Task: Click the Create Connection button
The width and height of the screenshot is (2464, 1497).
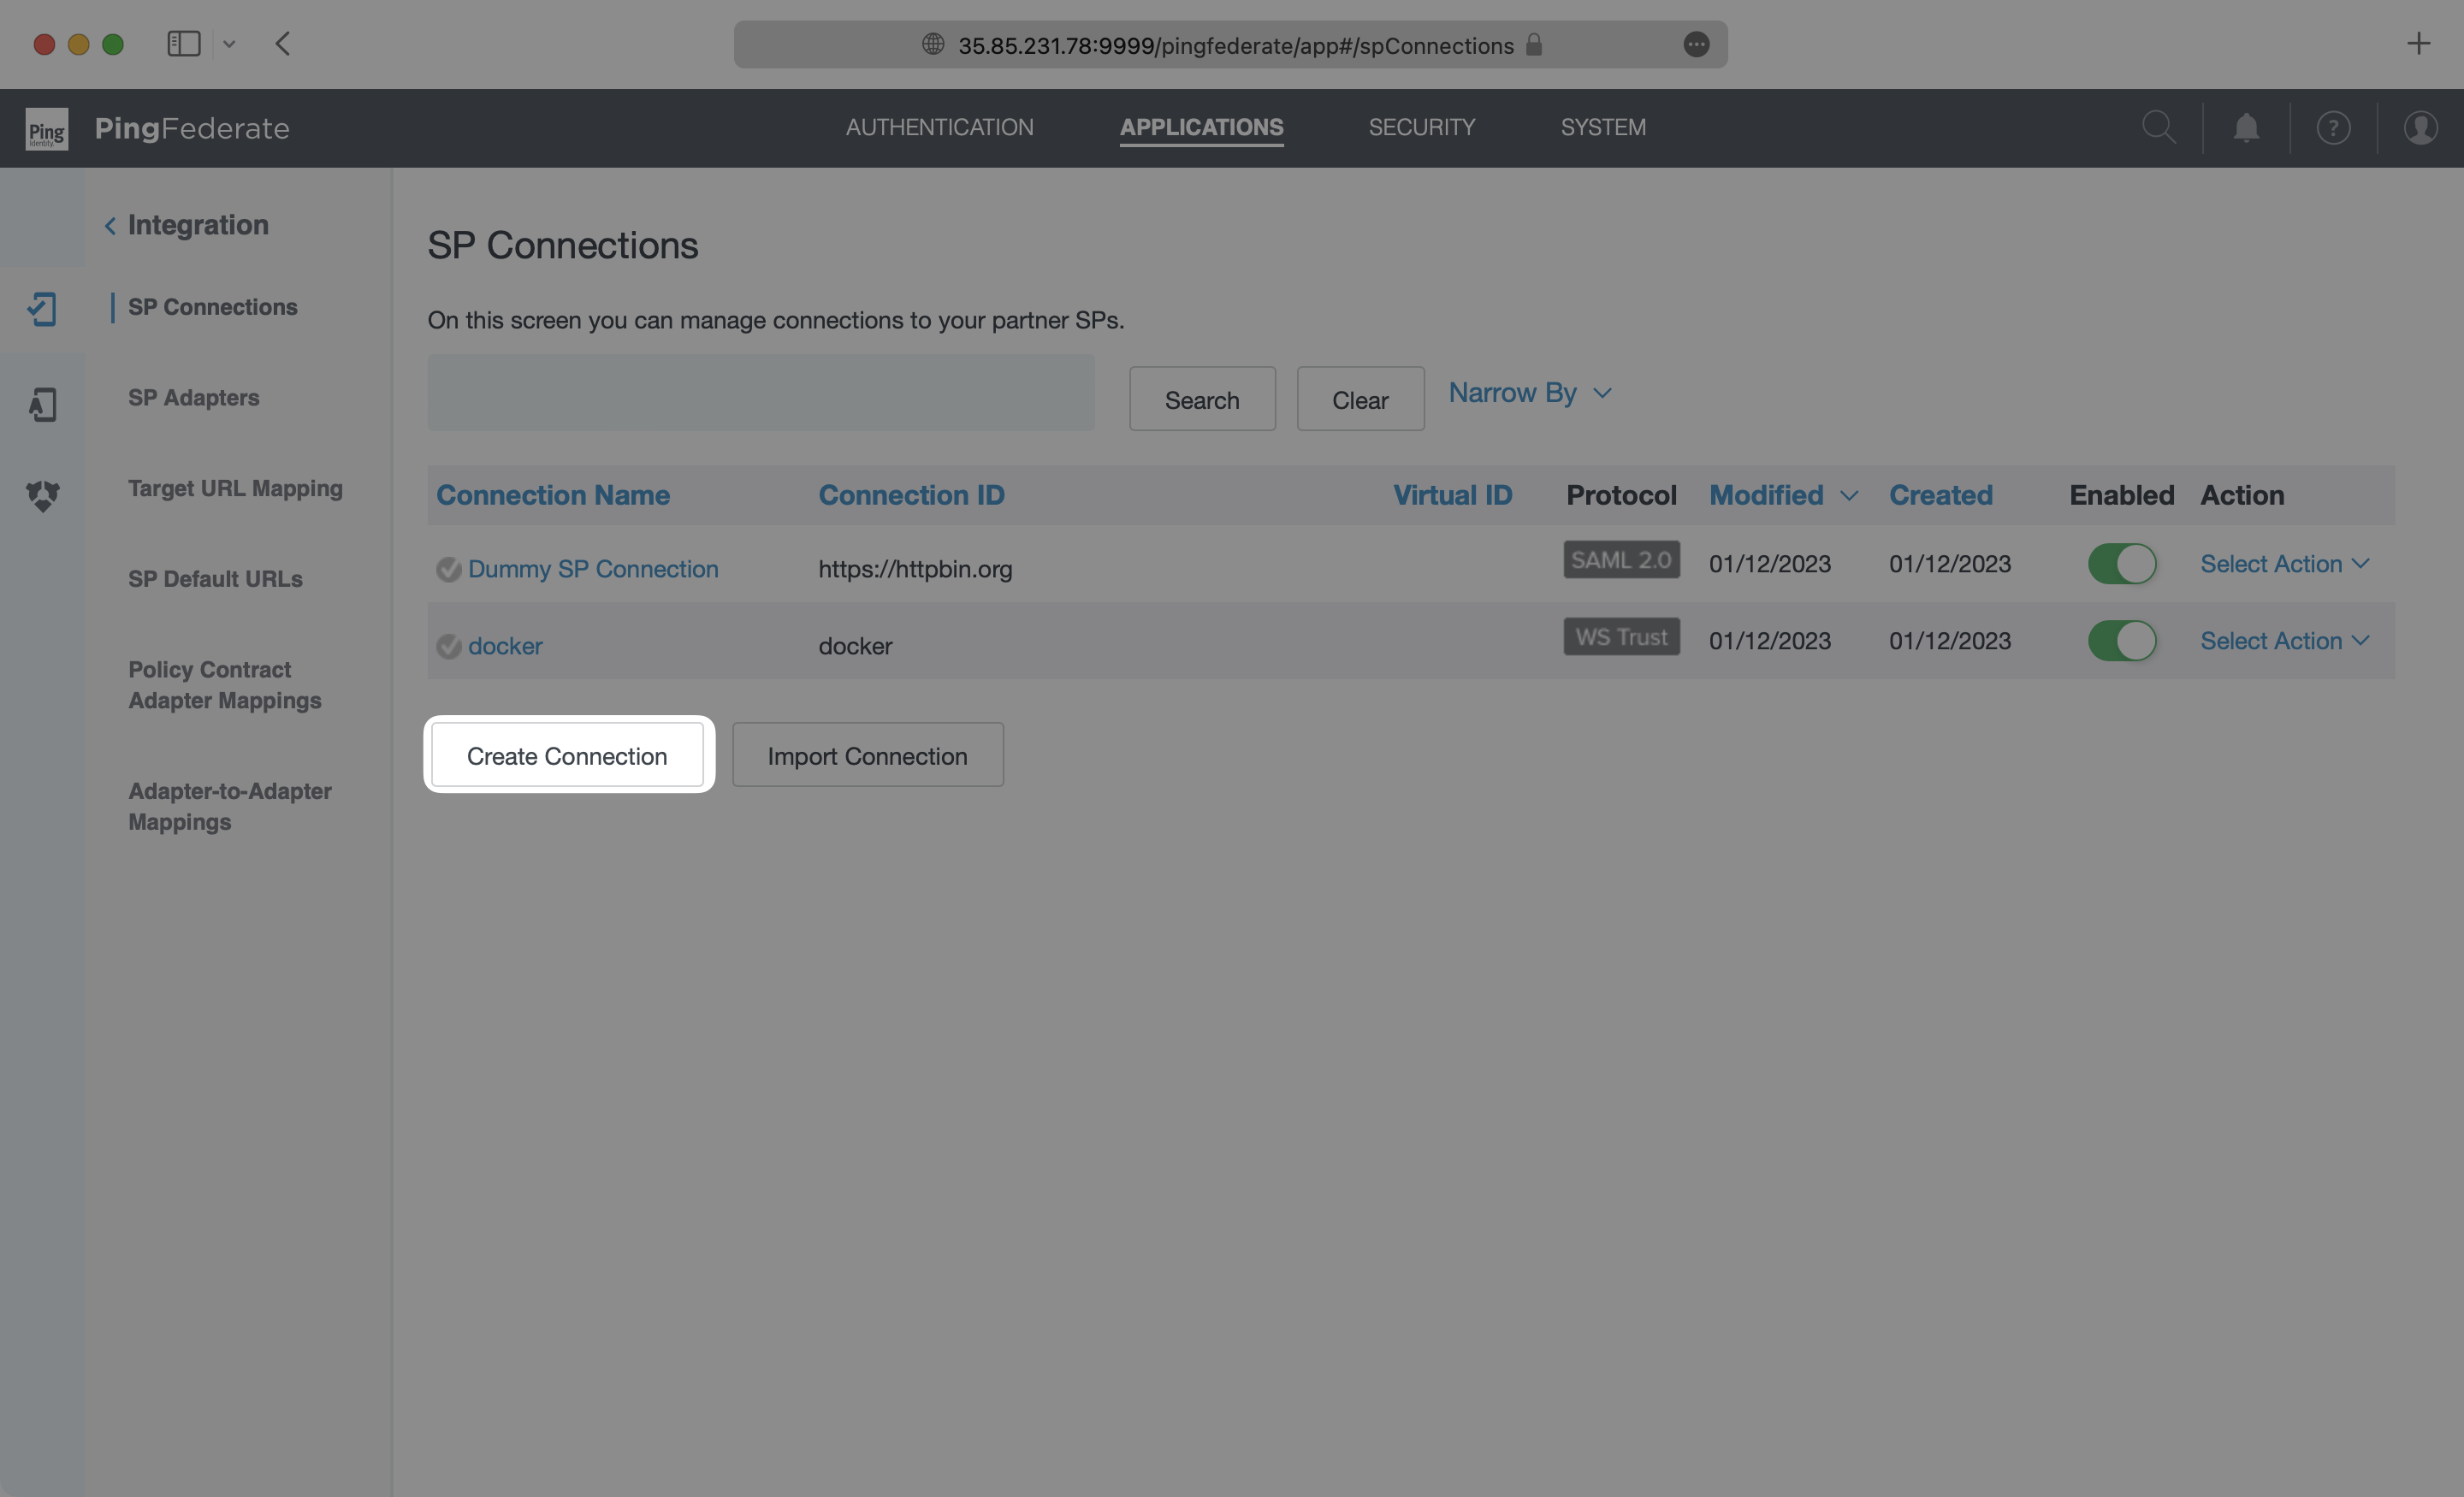Action: [x=566, y=754]
